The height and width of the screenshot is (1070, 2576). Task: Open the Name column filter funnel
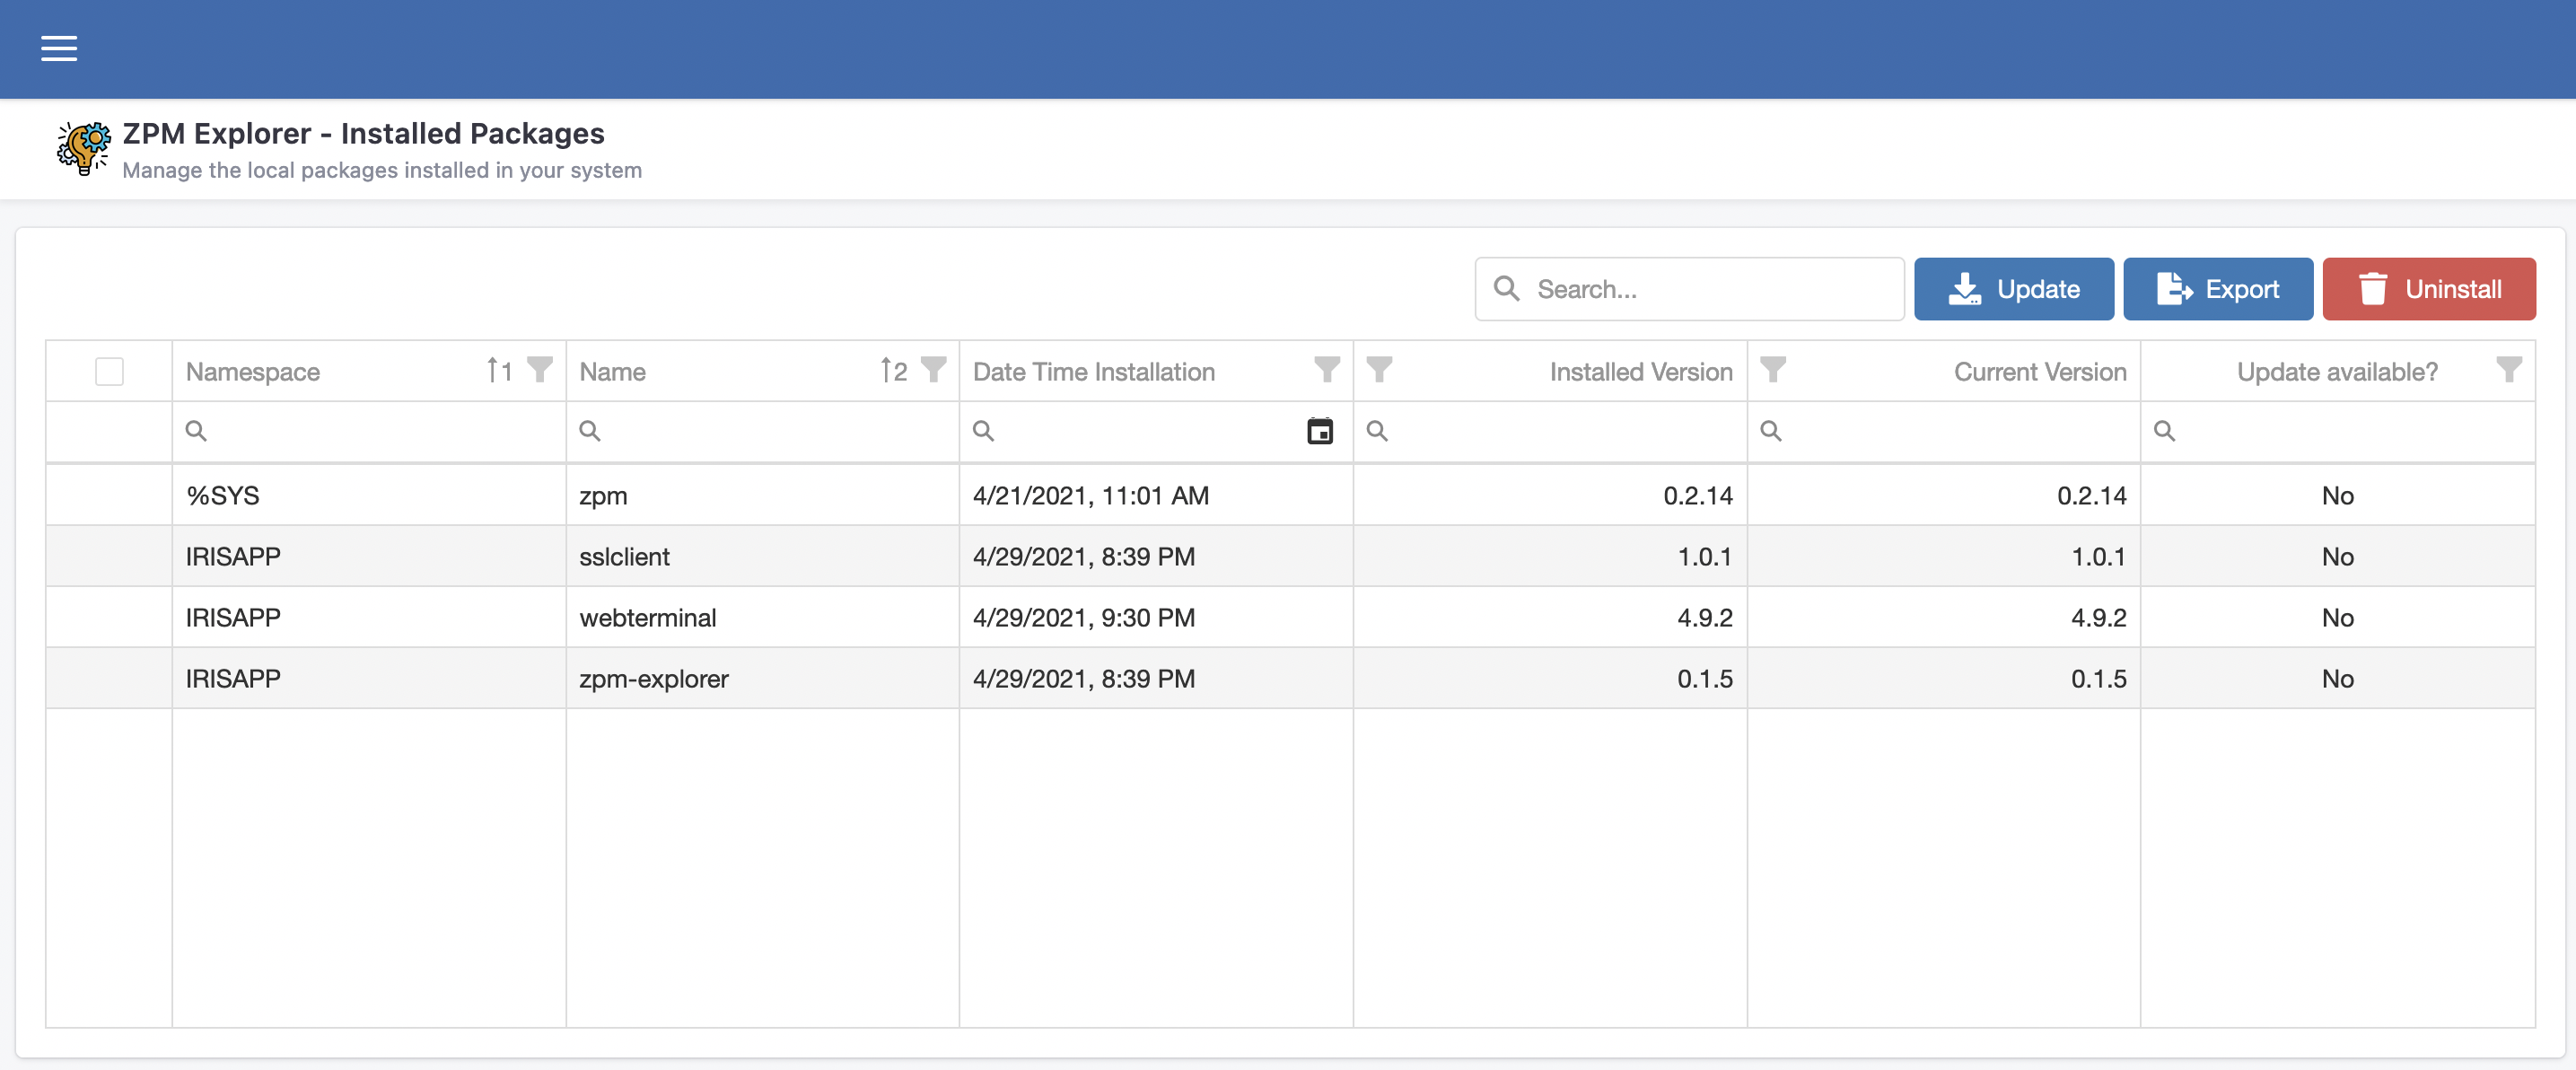933,370
